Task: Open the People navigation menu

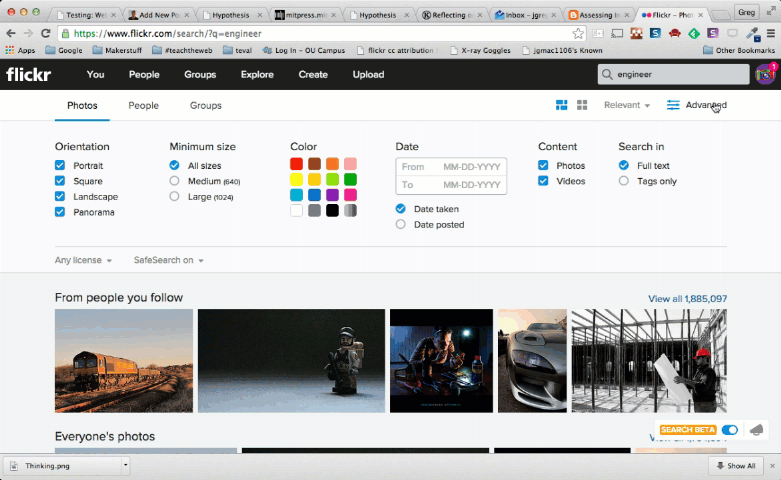Action: click(144, 74)
